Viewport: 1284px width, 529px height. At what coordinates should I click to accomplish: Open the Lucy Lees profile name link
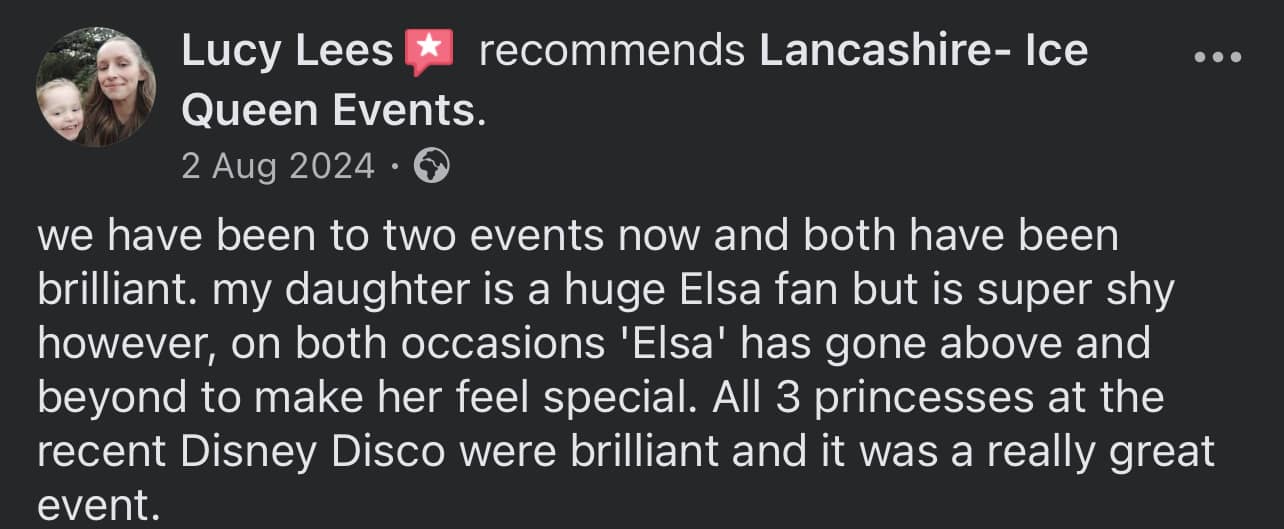[x=287, y=51]
